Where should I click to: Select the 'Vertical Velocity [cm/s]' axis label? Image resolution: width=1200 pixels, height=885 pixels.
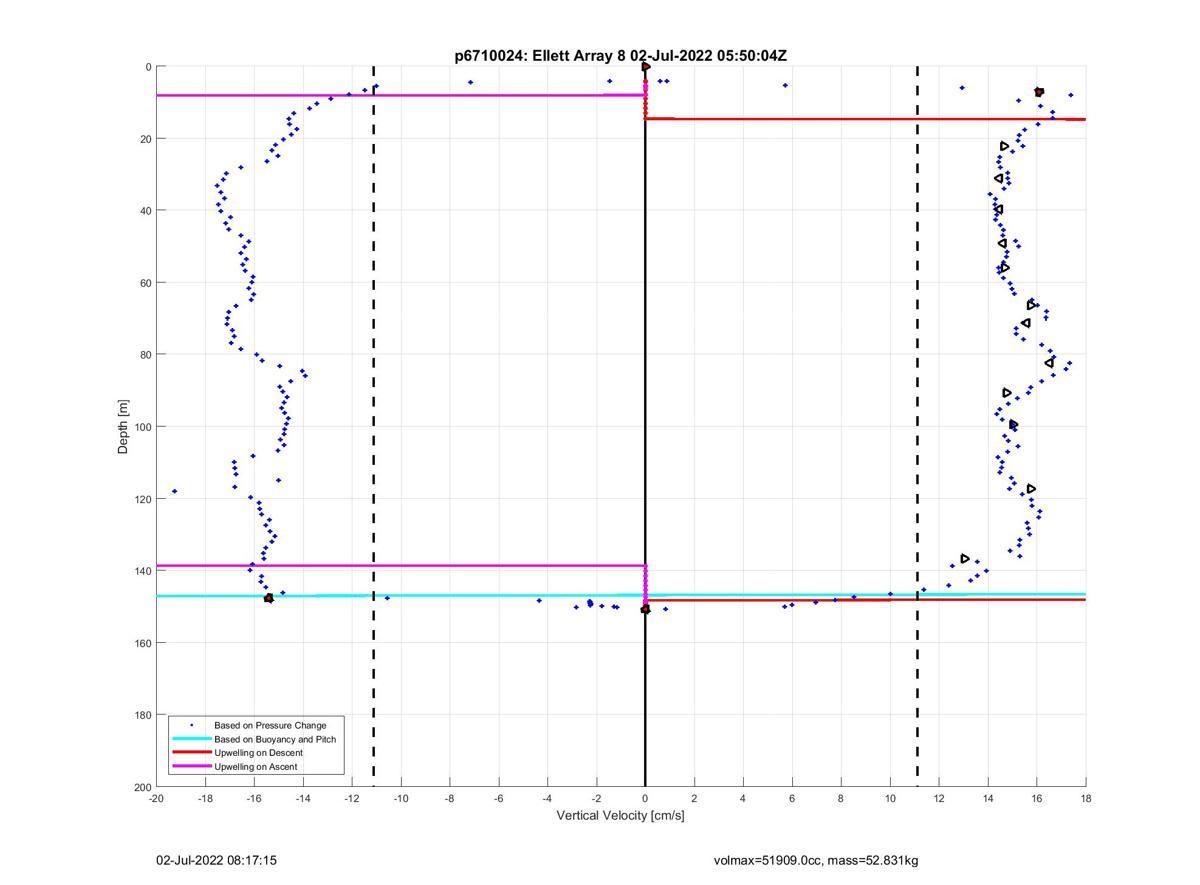pos(620,815)
